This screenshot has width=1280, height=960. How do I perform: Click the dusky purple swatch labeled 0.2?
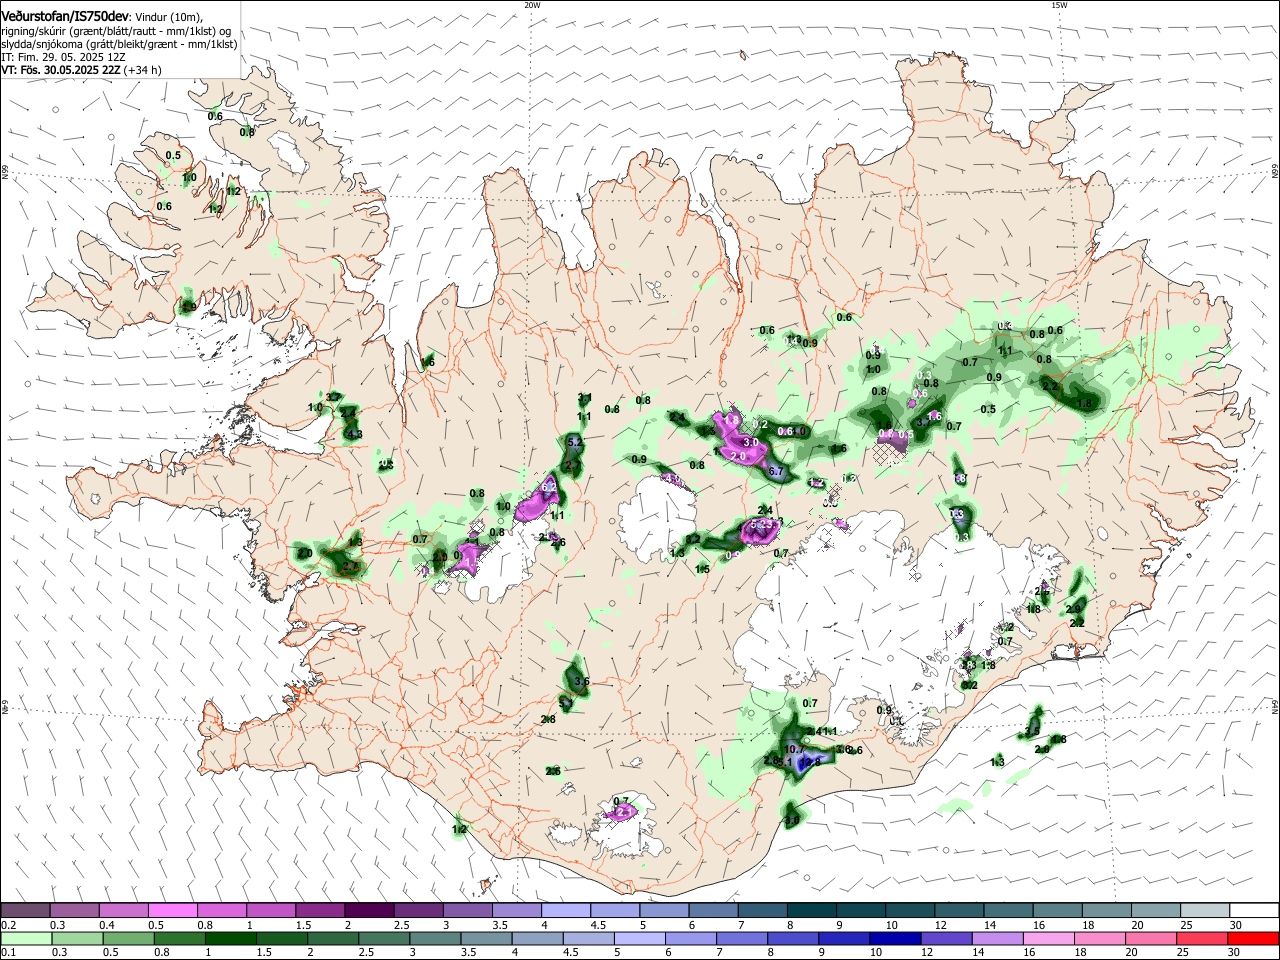pyautogui.click(x=25, y=910)
